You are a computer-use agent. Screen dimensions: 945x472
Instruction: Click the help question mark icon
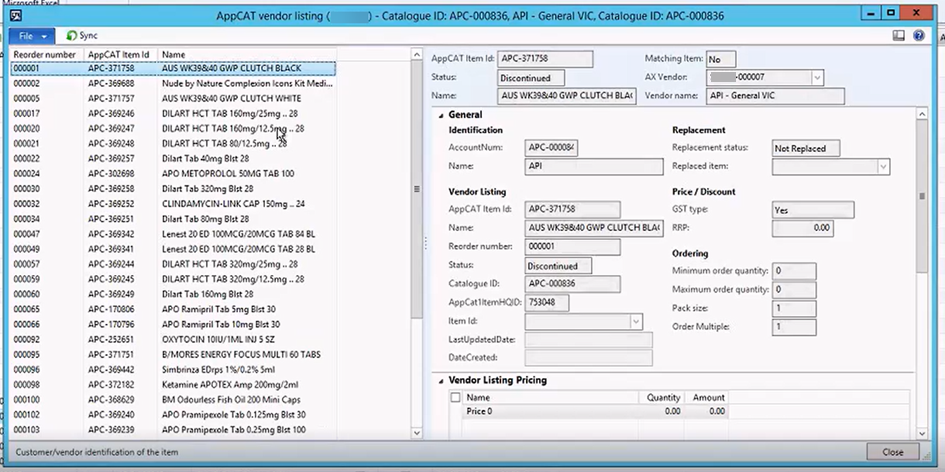[918, 36]
